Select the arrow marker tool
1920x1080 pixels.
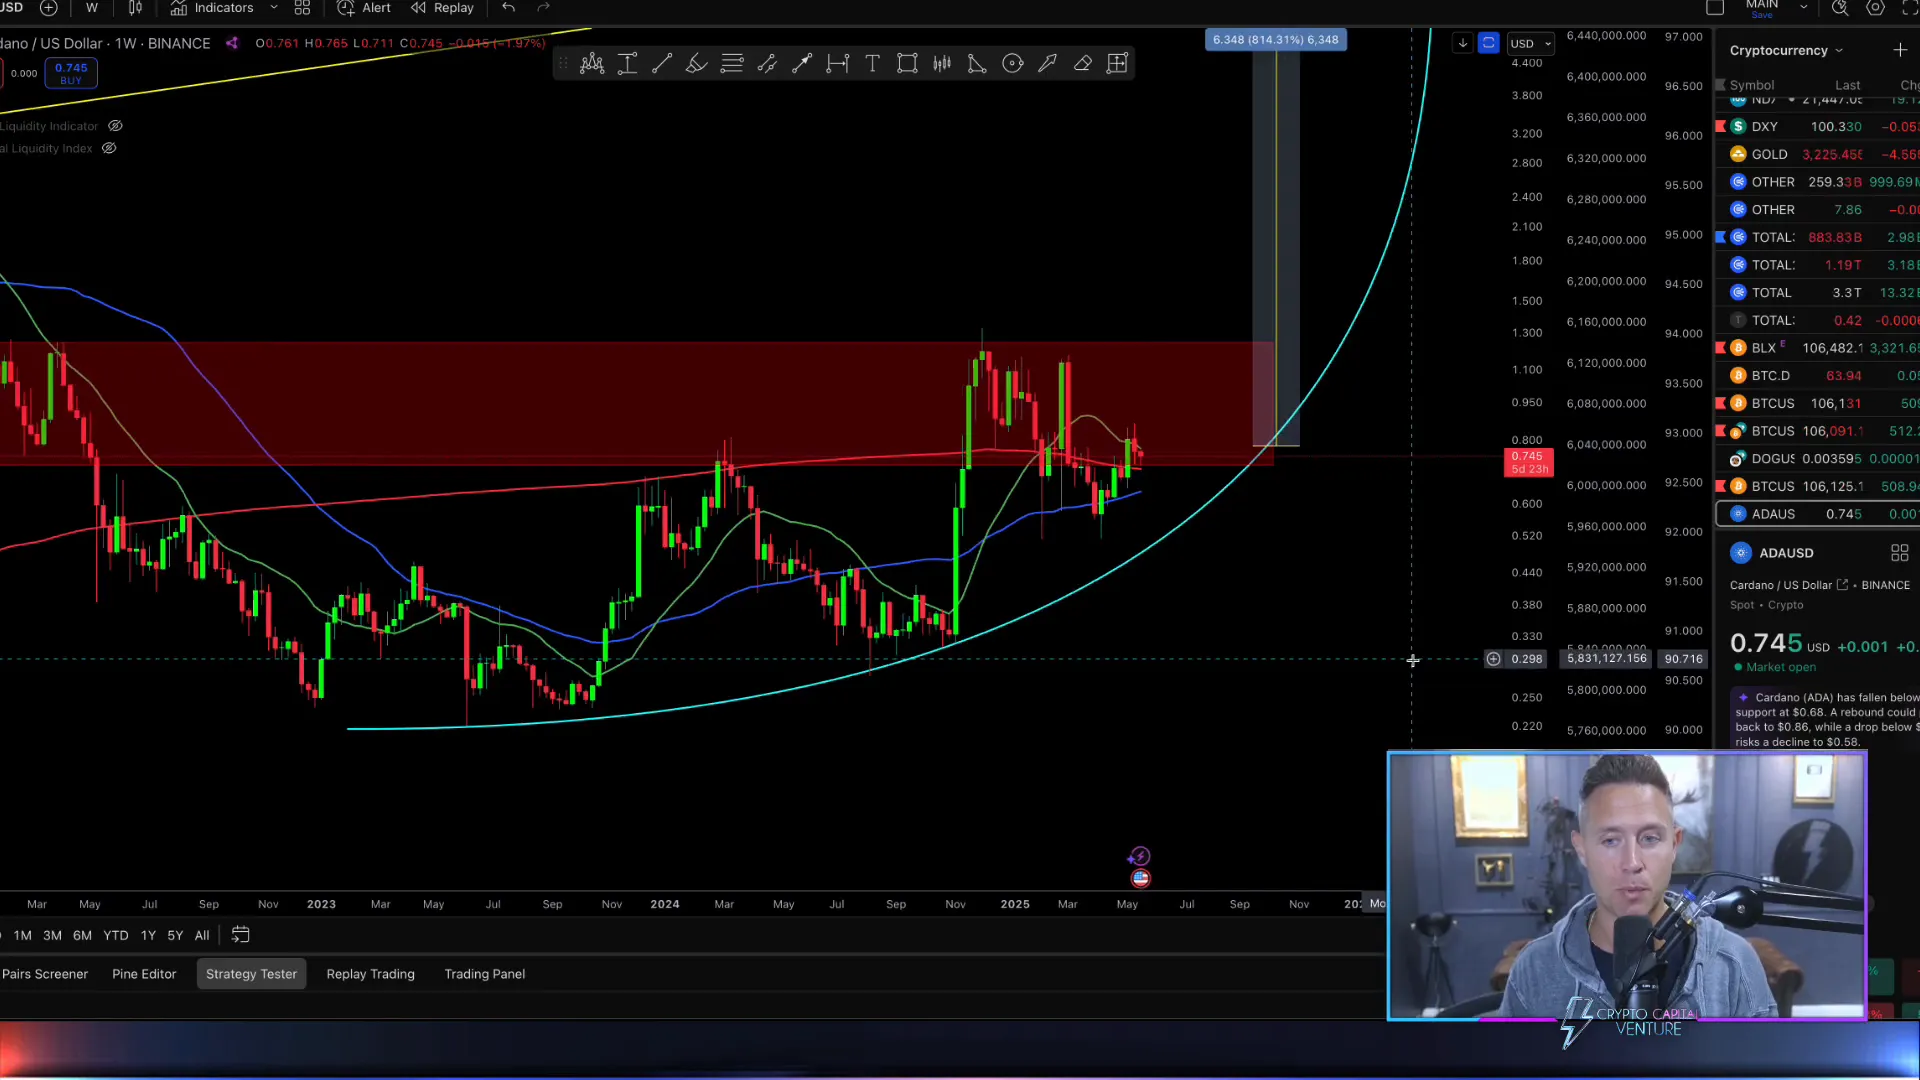[1048, 64]
